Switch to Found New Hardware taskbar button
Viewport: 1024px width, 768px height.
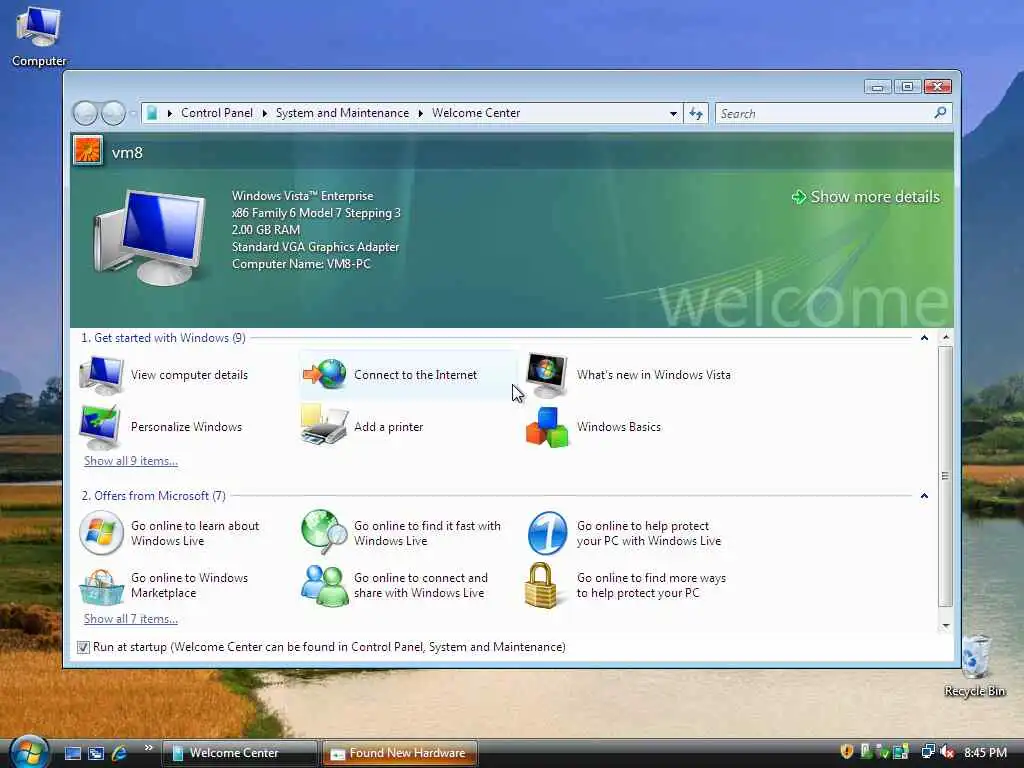pyautogui.click(x=400, y=753)
